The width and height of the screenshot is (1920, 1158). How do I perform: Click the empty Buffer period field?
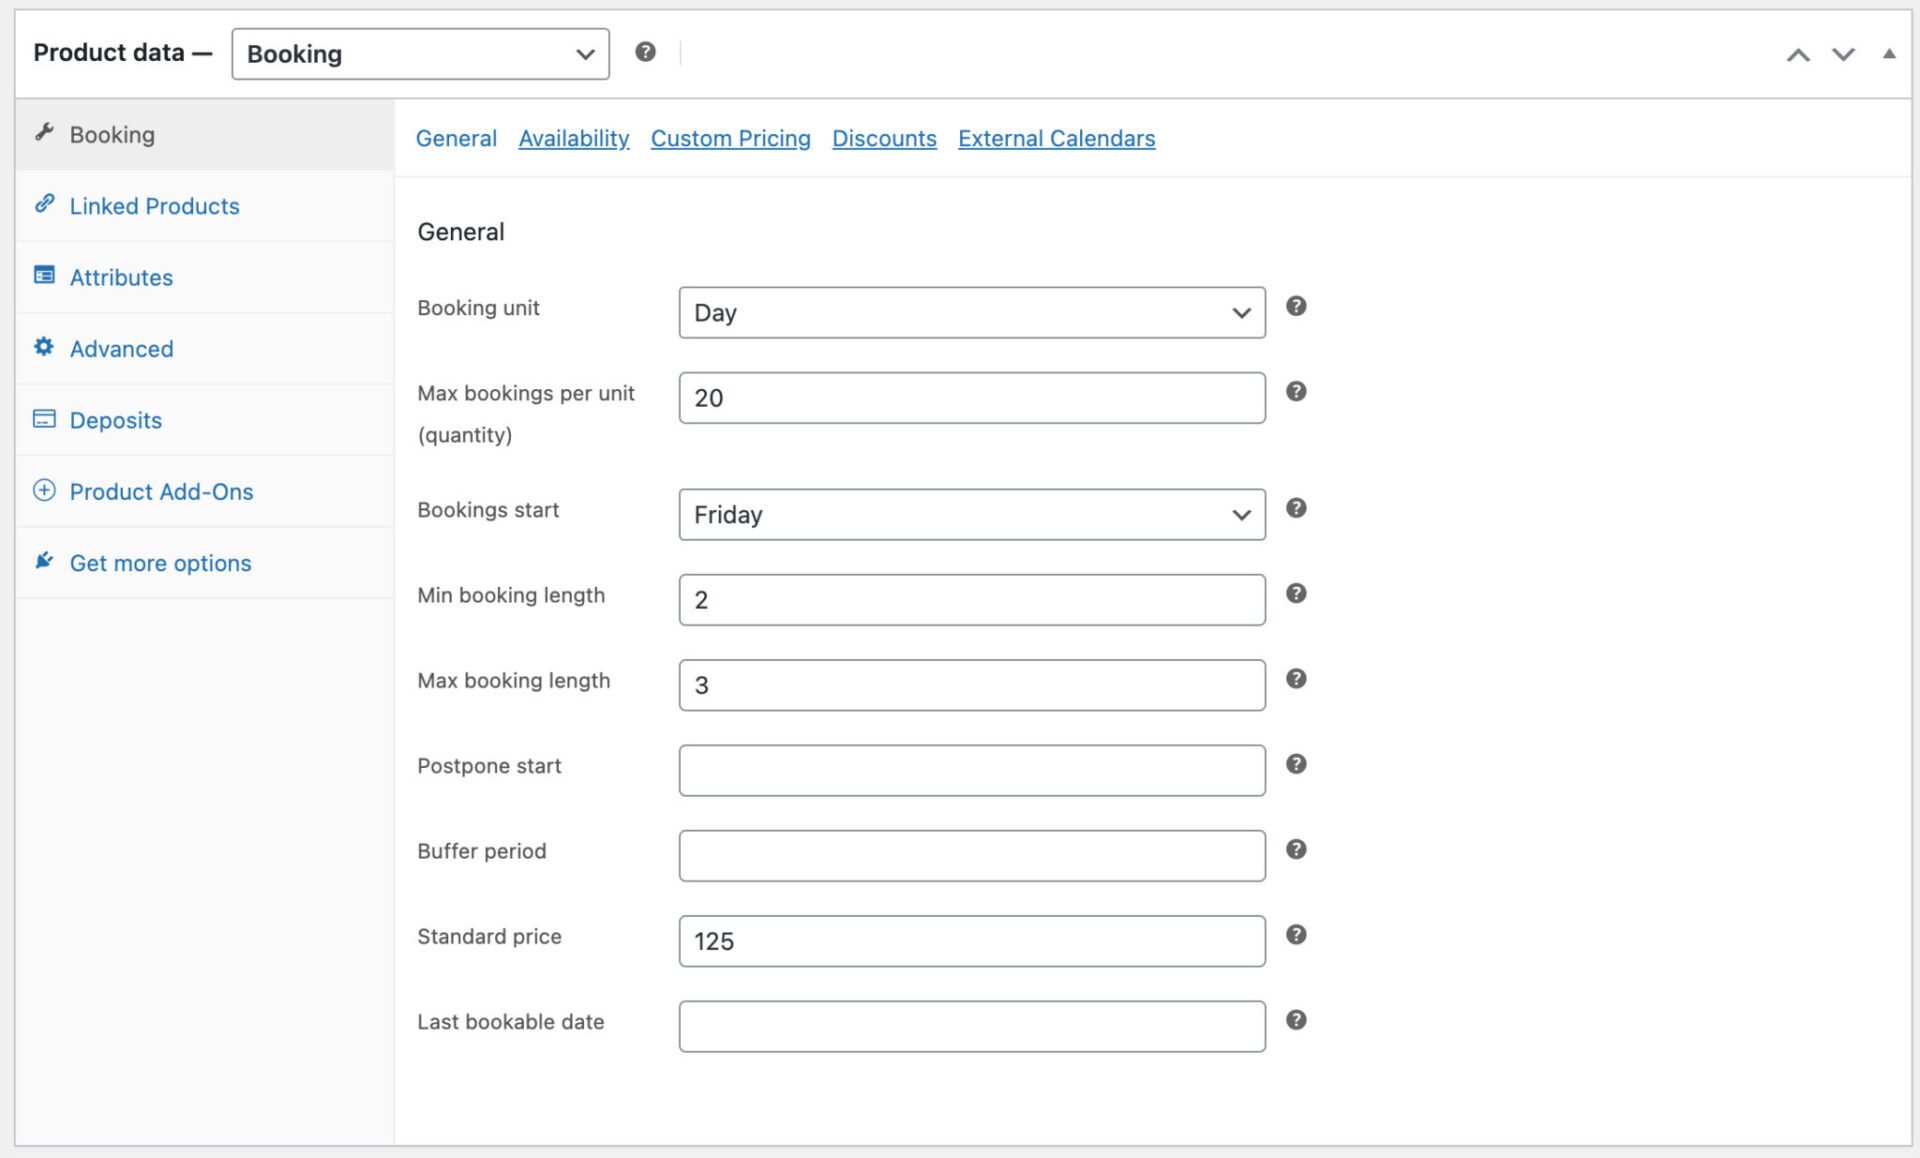(972, 856)
